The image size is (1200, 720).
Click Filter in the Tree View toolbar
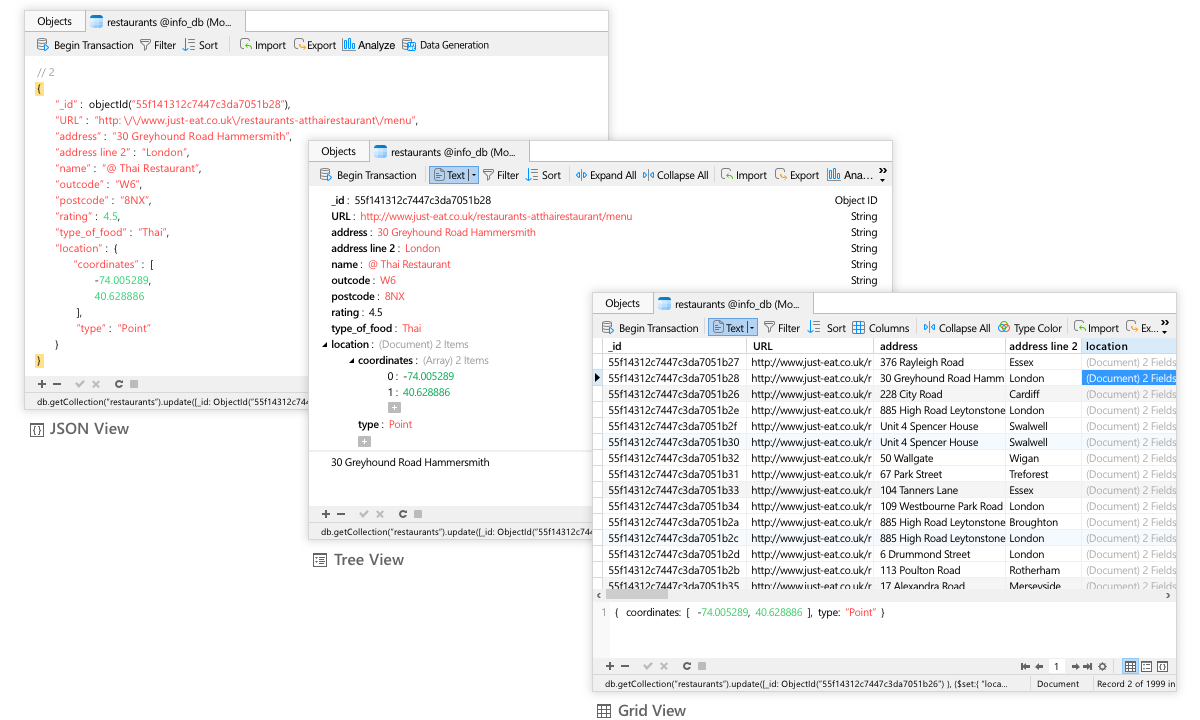(500, 175)
